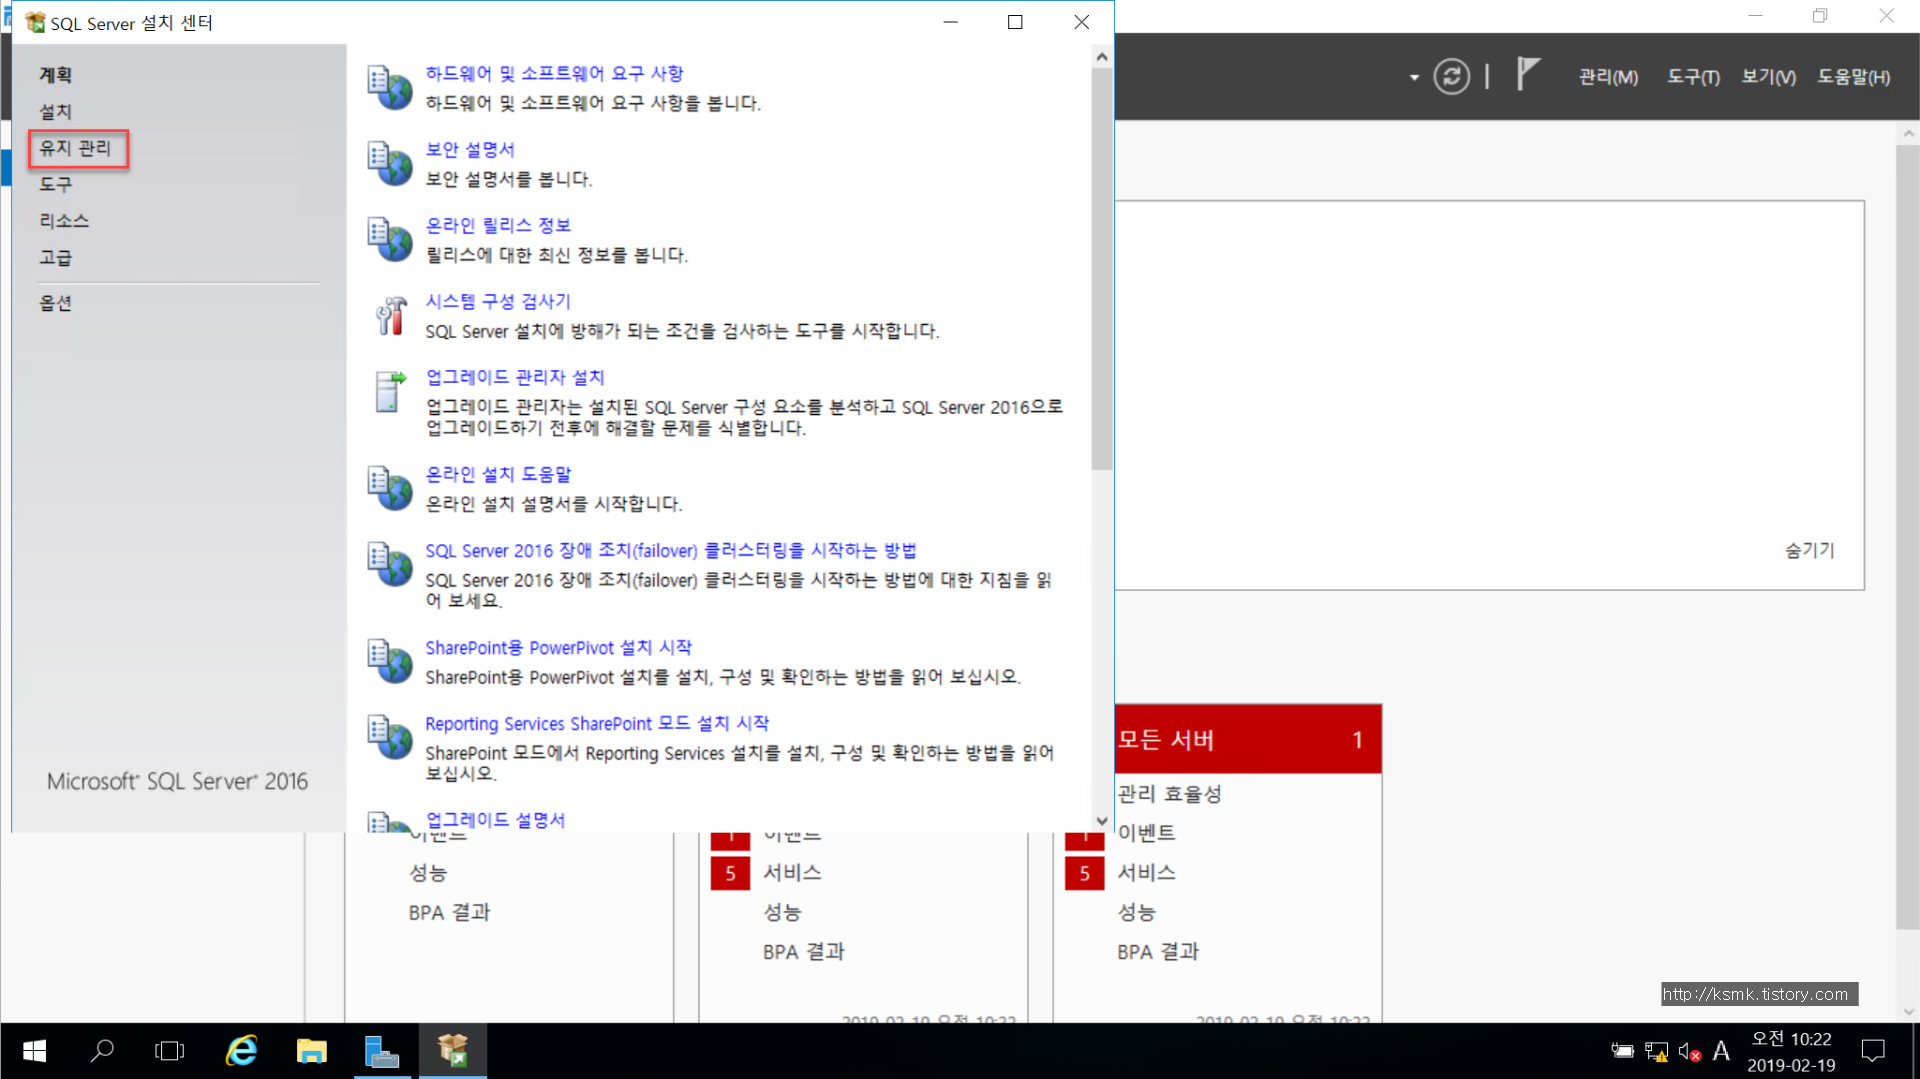Open 관리(M) menu in Server Manager
Viewport: 1920px width, 1079px height.
[x=1608, y=77]
